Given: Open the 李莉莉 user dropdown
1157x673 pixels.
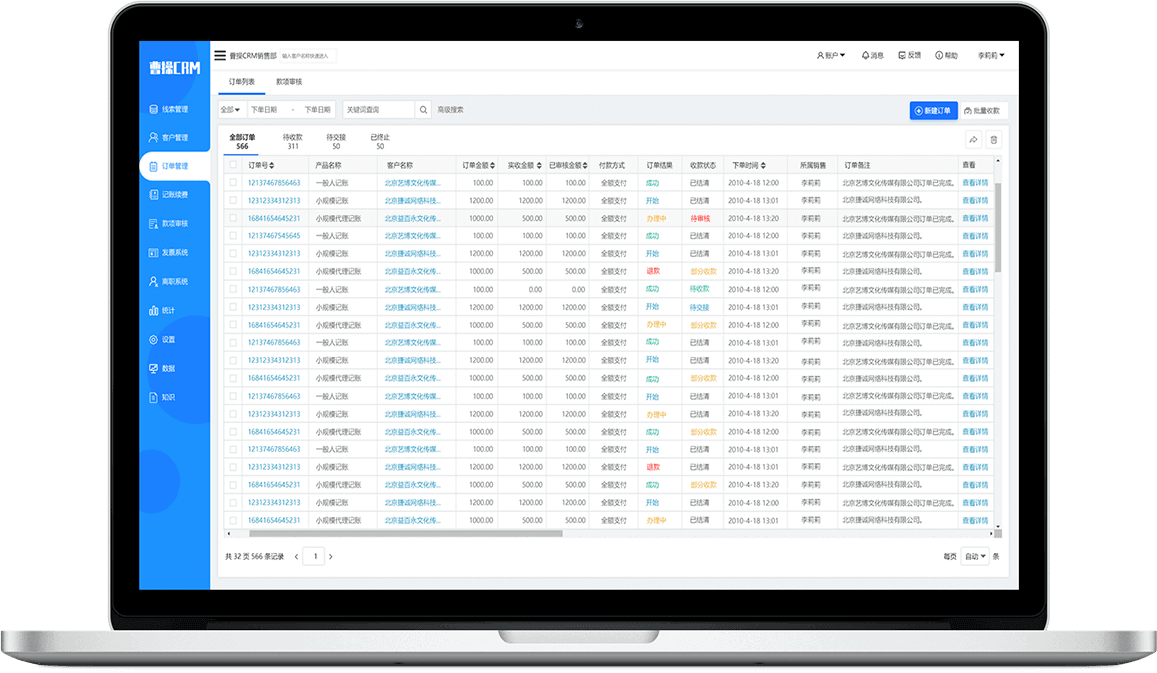Looking at the screenshot, I should (991, 55).
